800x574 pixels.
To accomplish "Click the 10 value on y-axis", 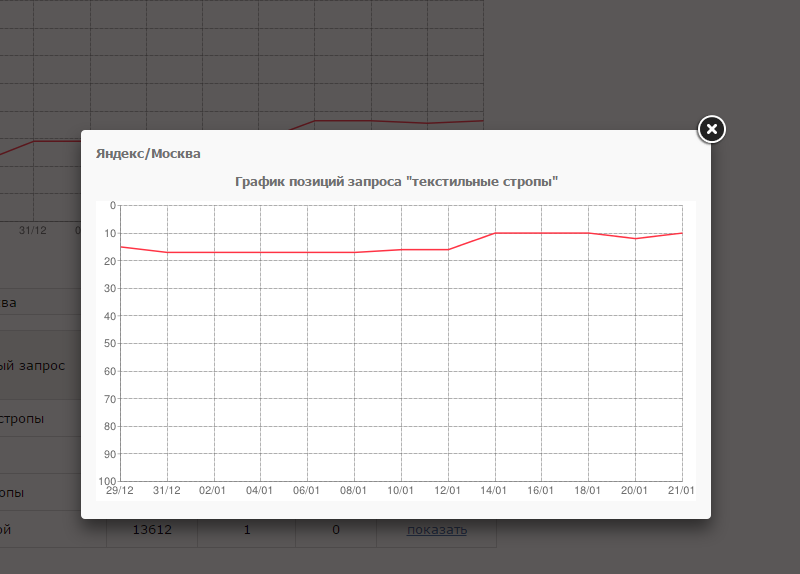I will tap(110, 233).
